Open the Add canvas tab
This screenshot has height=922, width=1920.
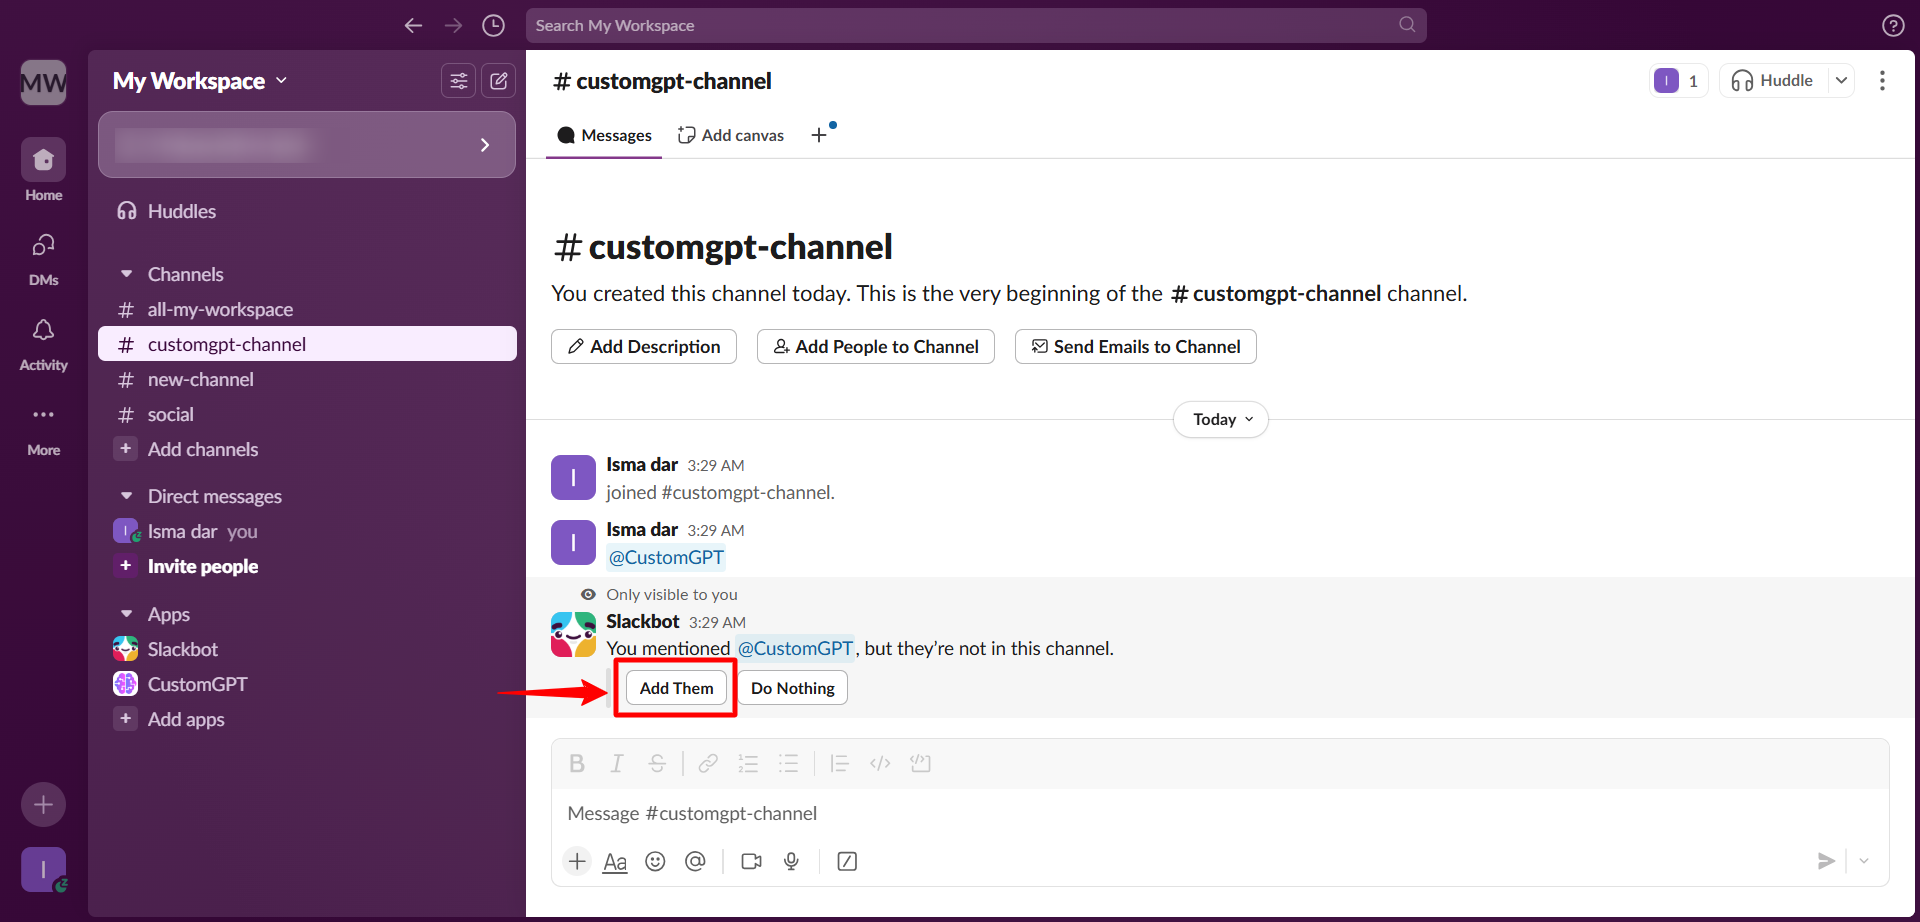click(731, 135)
